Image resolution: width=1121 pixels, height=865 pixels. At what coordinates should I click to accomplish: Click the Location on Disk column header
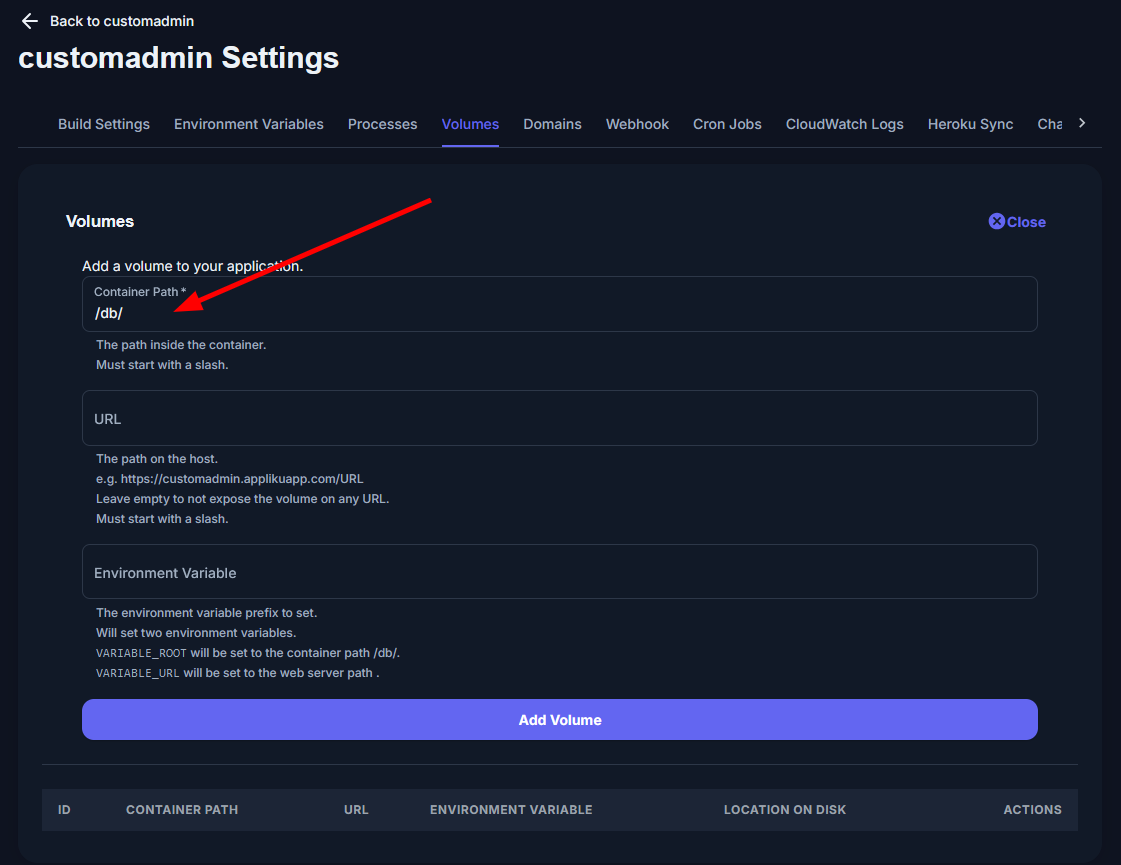tap(784, 809)
